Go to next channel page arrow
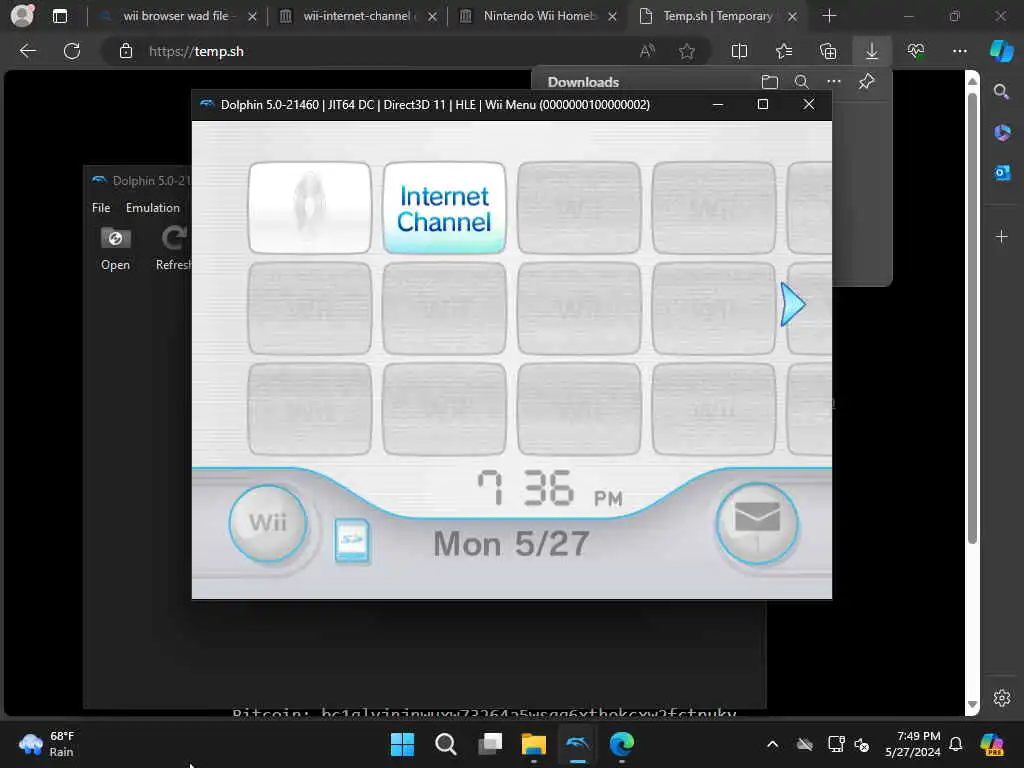Screen dimensions: 1024x768 coord(793,304)
